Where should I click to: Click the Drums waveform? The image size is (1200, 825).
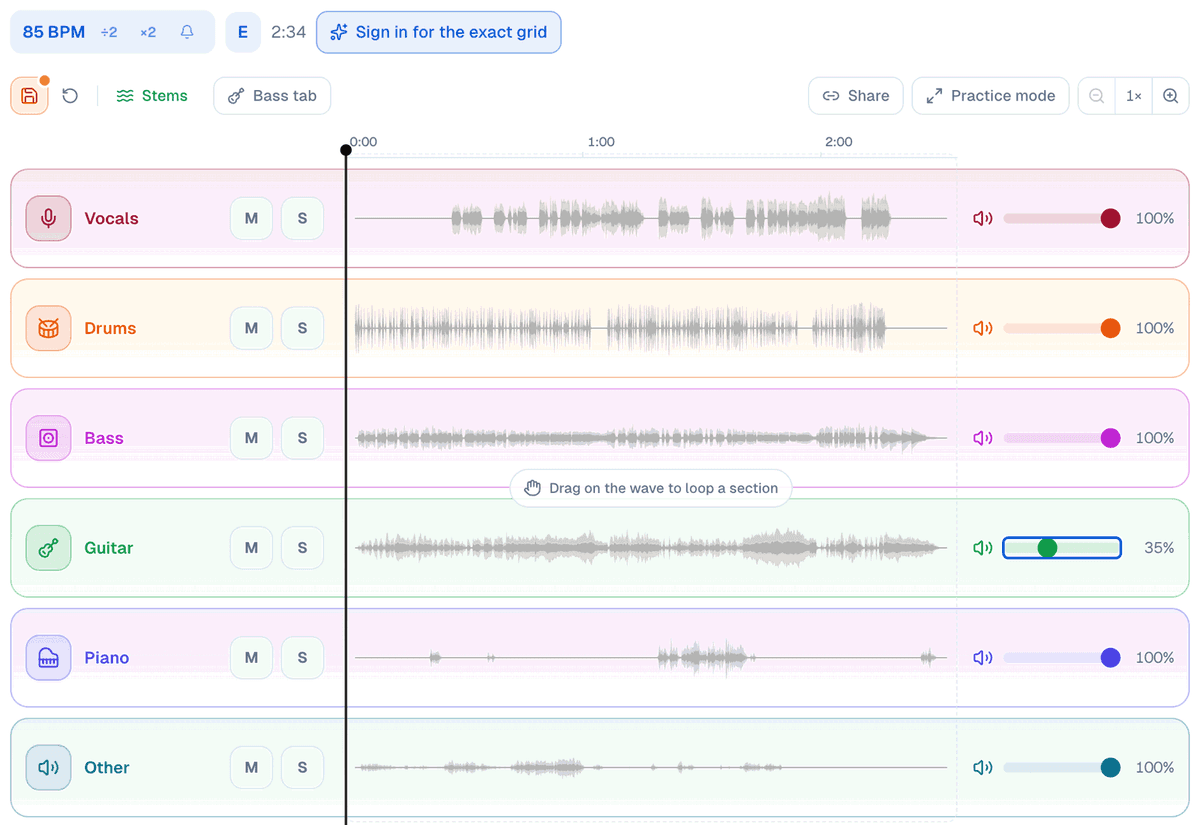651,328
